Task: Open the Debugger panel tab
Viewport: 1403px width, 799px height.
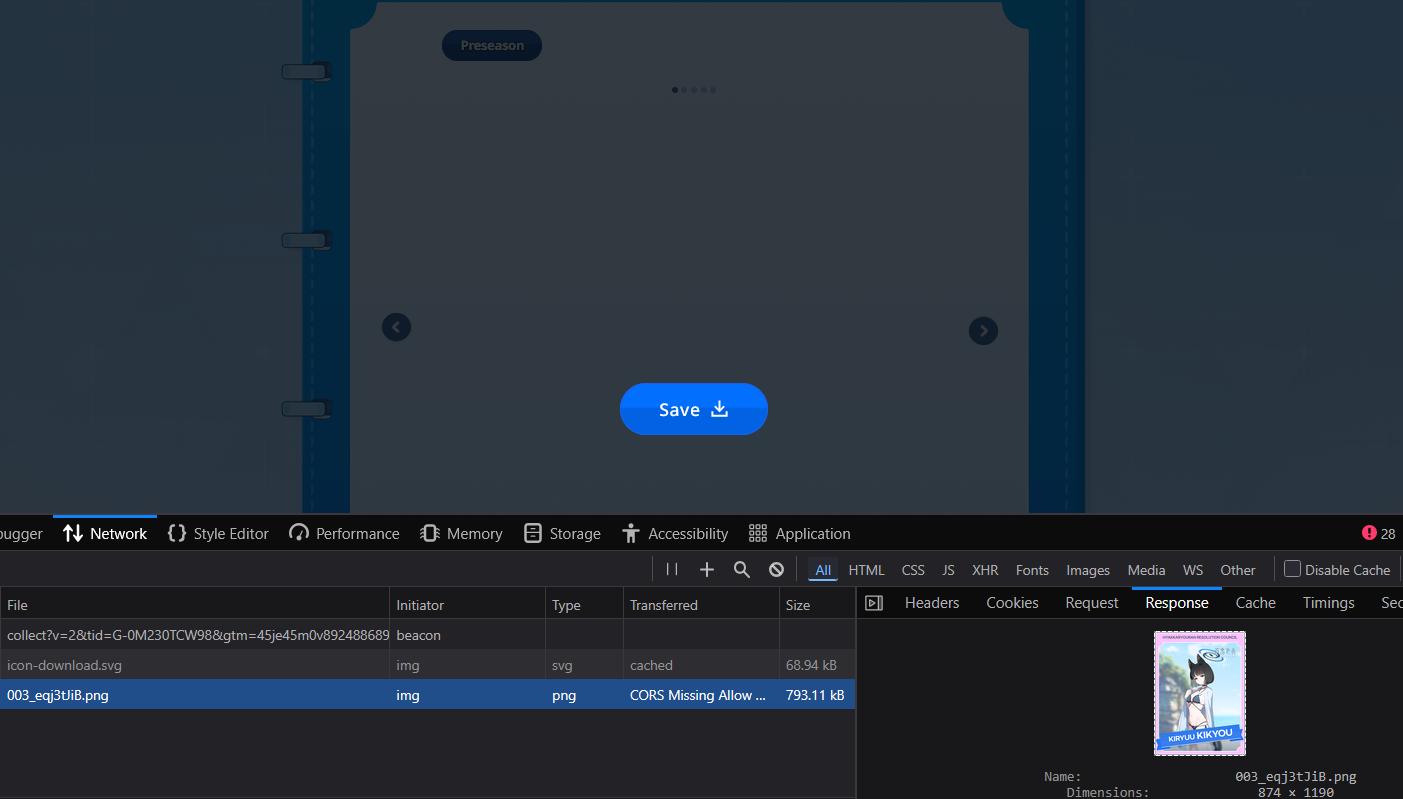Action: tap(22, 533)
